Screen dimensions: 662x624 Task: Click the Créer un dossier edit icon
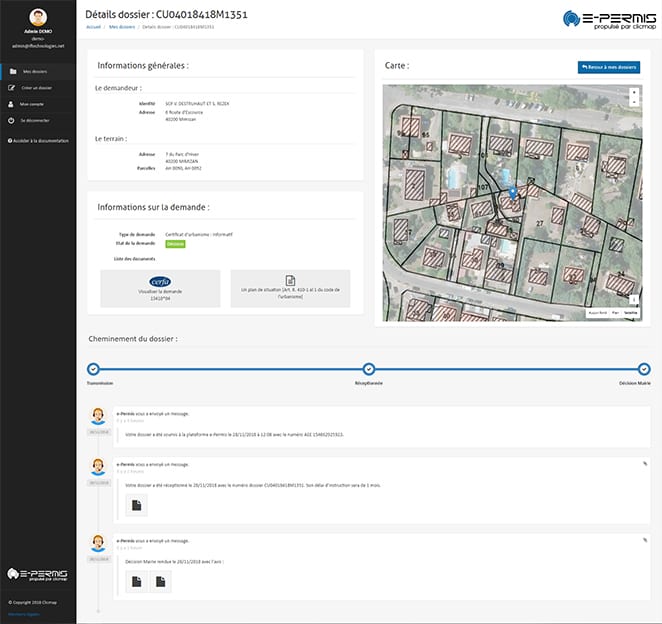coord(12,88)
